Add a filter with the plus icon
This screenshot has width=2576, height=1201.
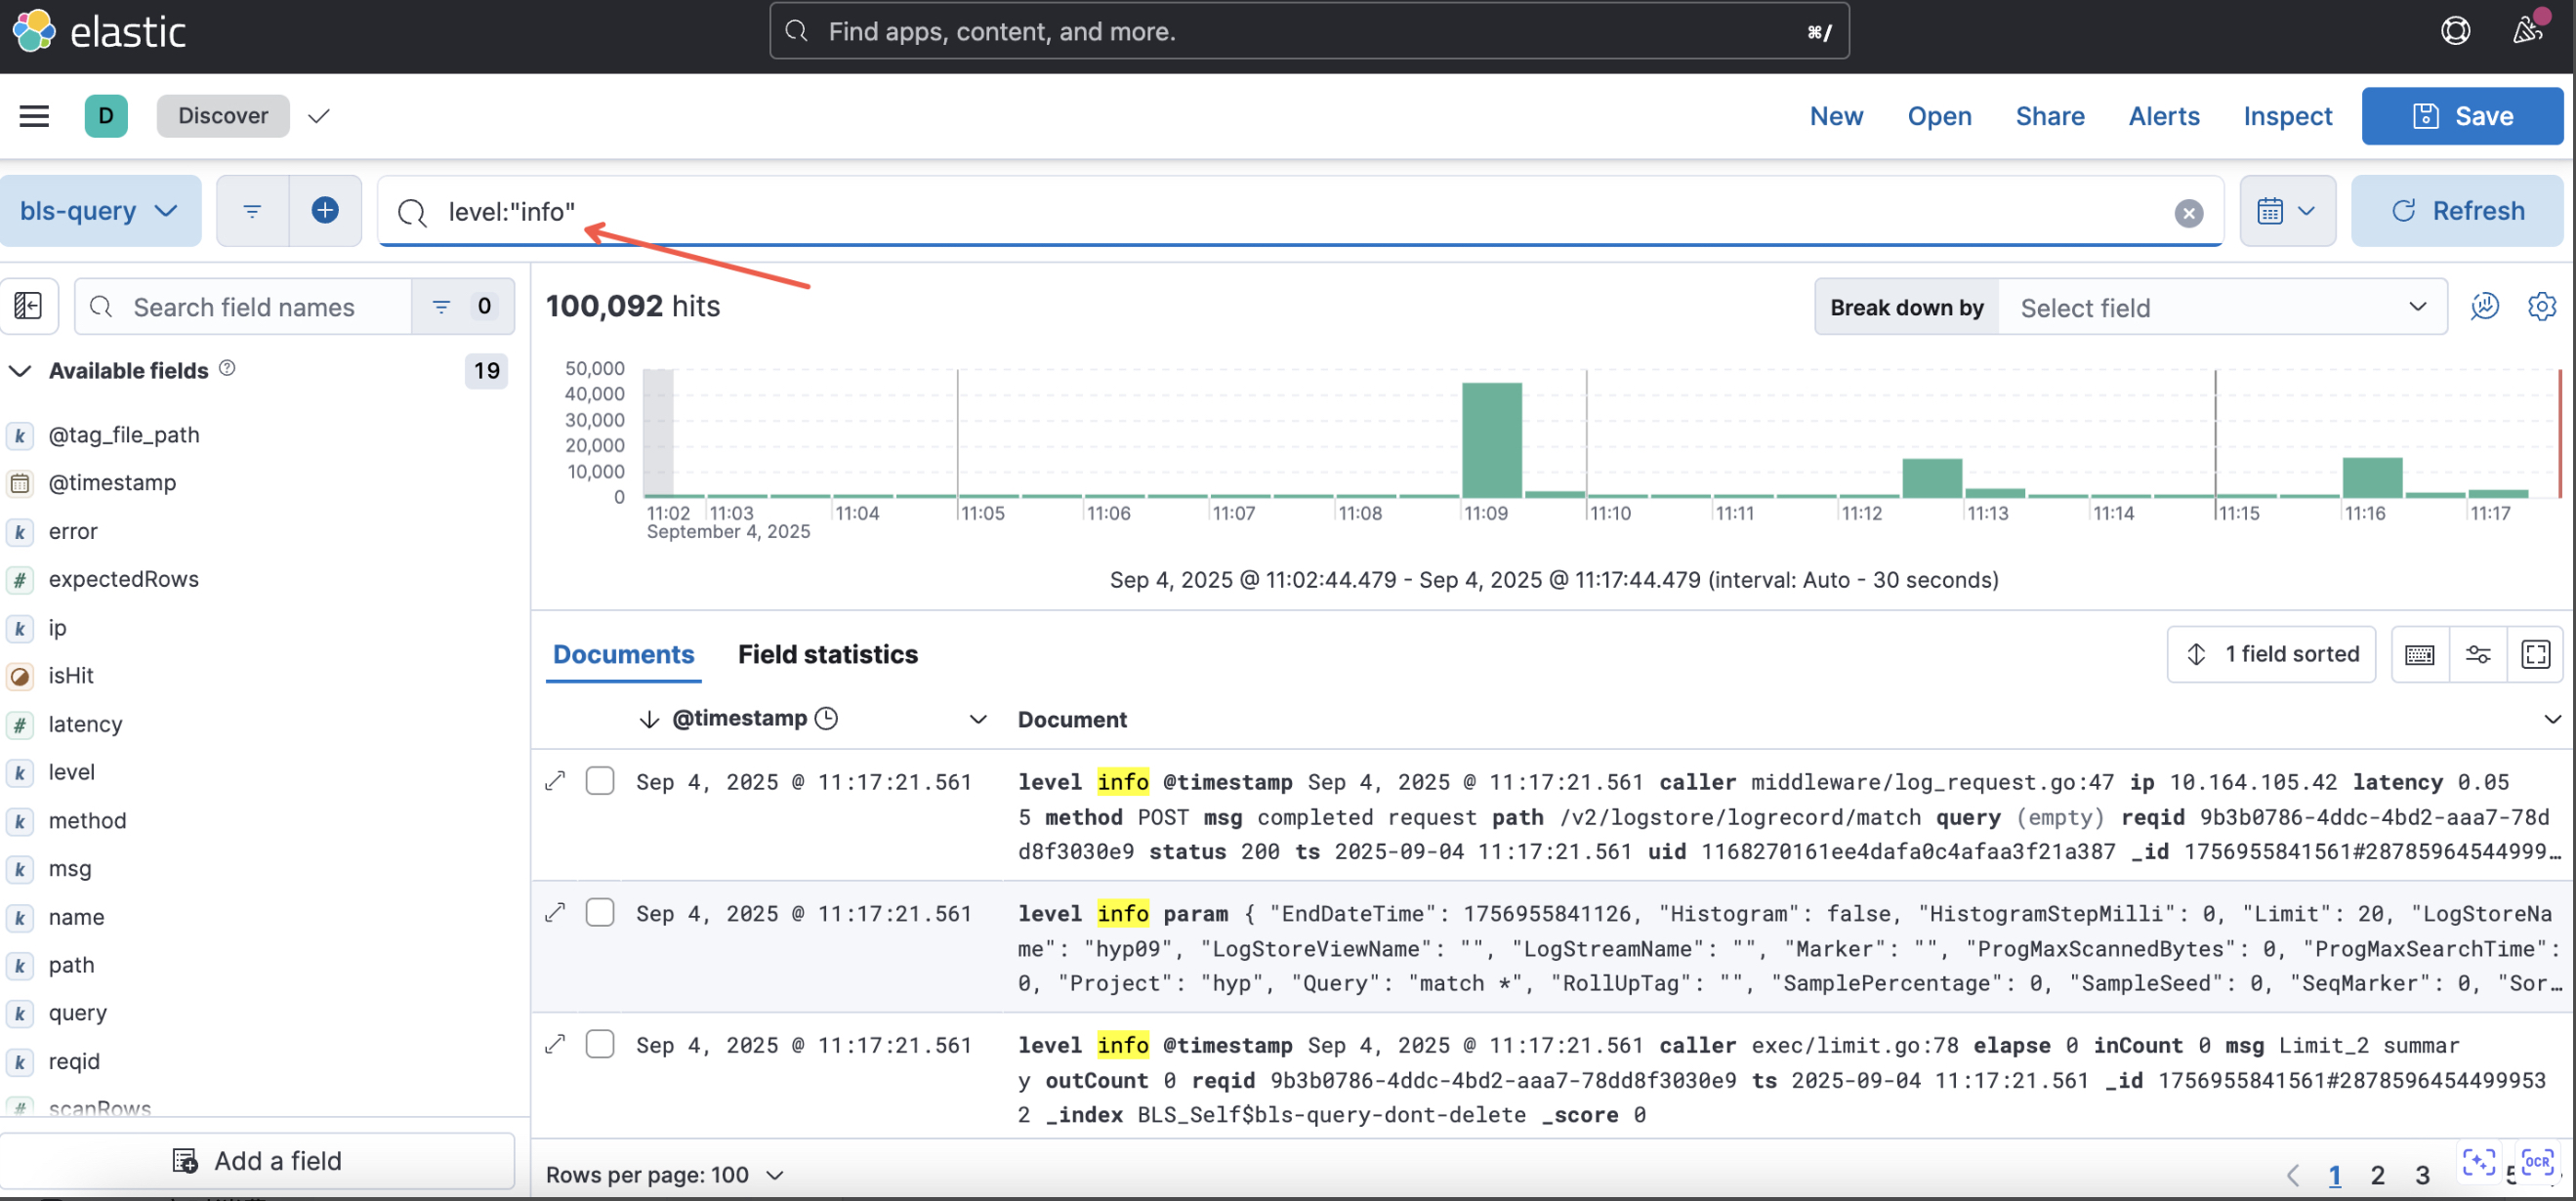(325, 211)
